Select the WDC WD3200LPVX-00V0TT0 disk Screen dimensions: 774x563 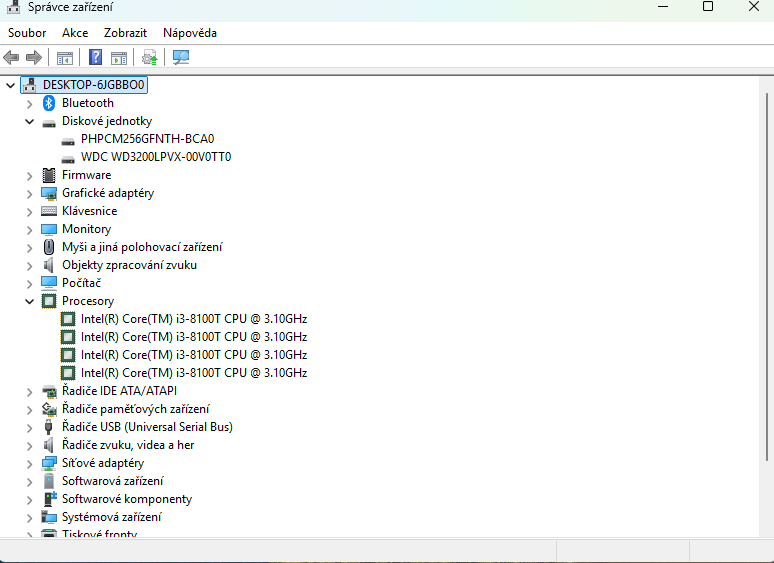(x=156, y=157)
